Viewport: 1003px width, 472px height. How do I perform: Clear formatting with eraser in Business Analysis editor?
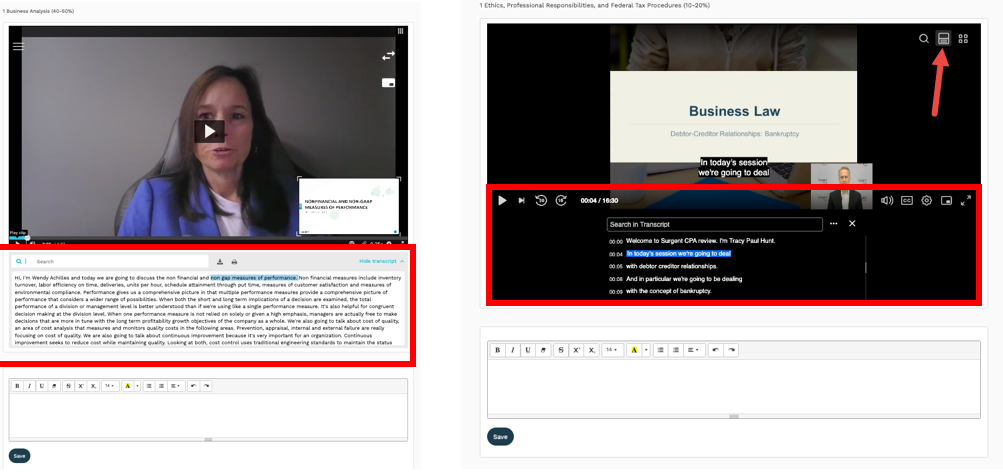(x=54, y=386)
